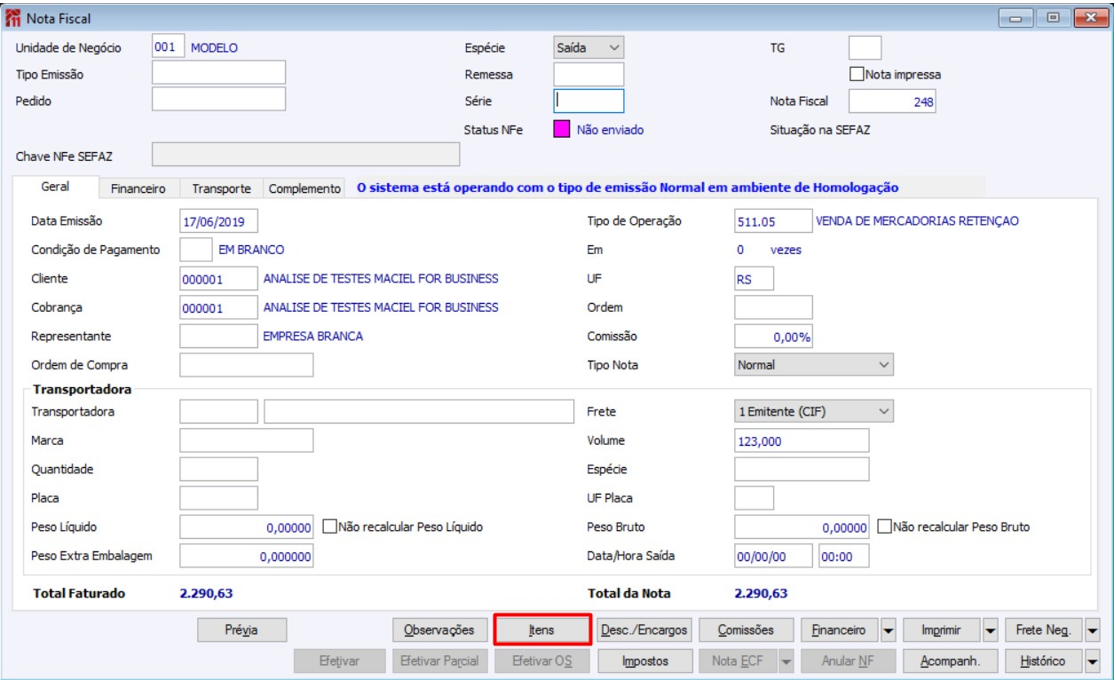Image resolution: width=1116 pixels, height=680 pixels.
Task: Click the Data Saída date field
Action: tap(773, 555)
